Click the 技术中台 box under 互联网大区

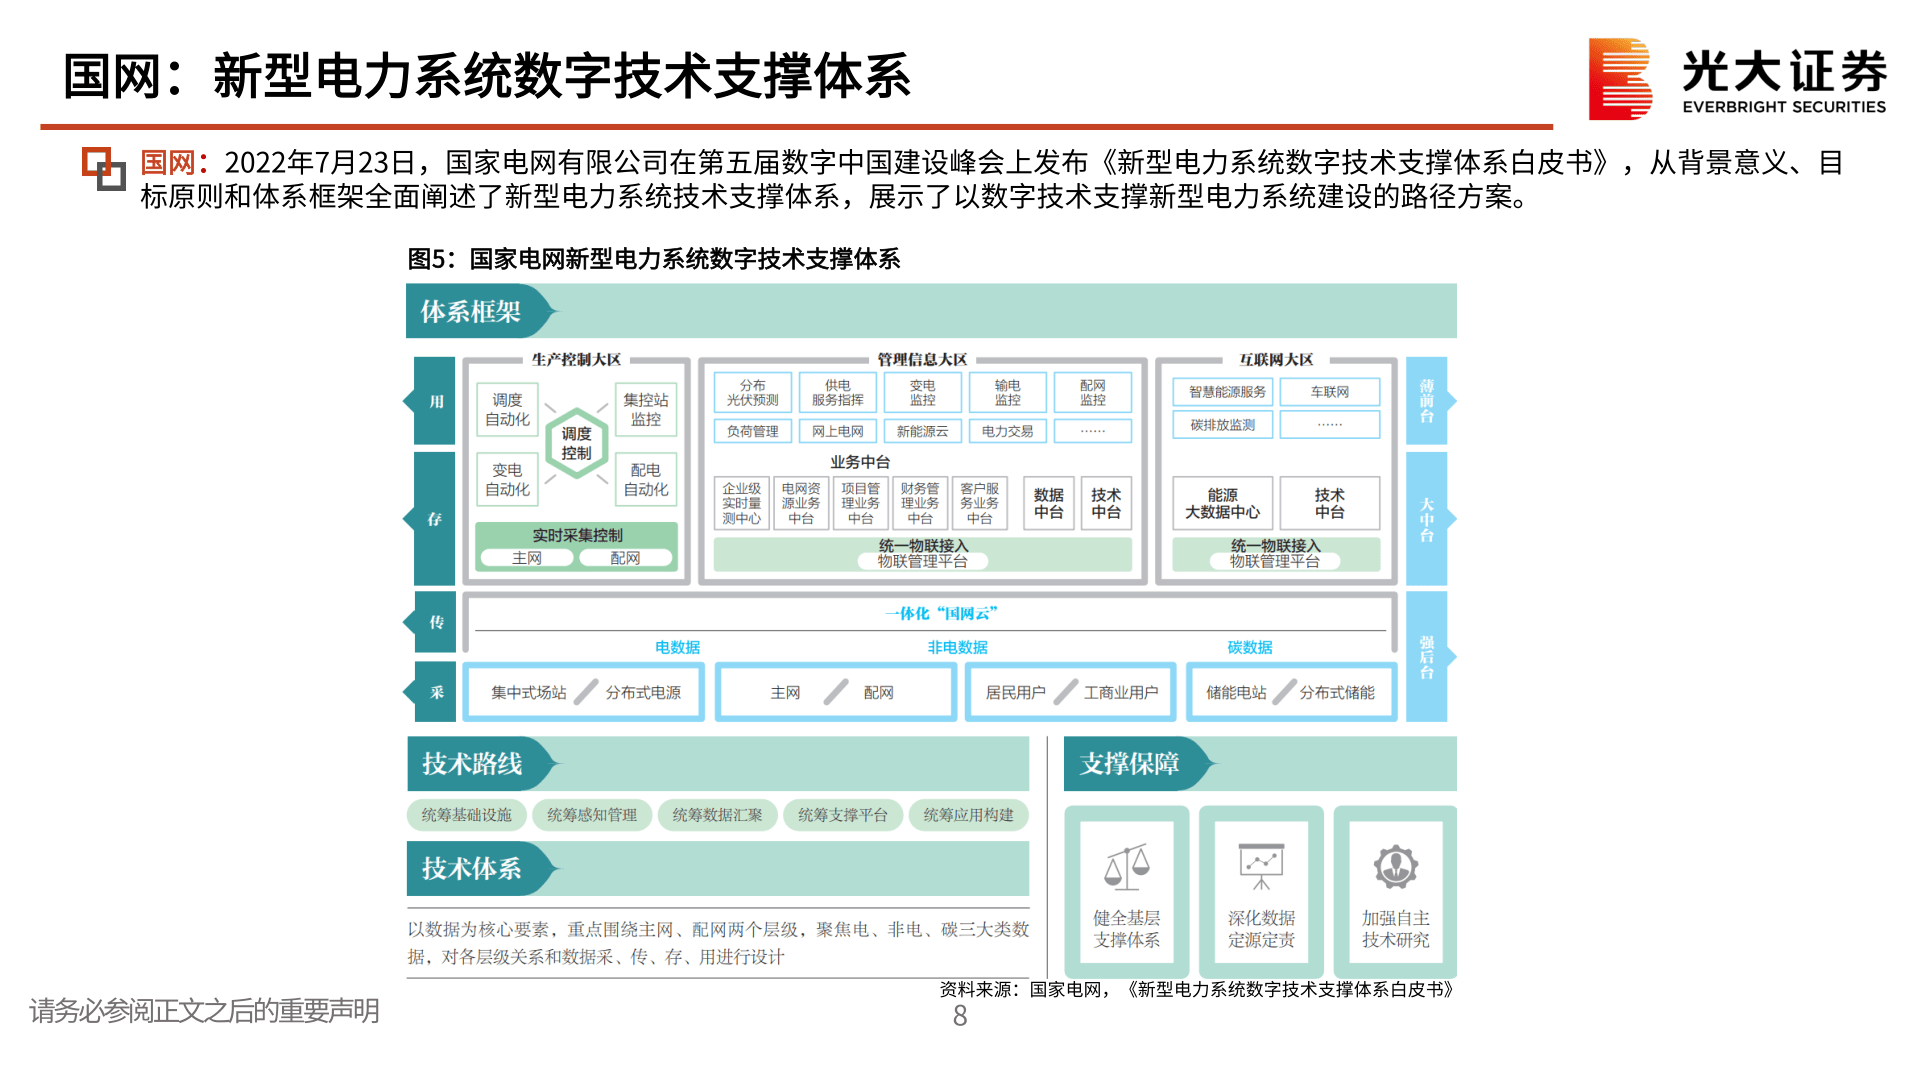[x=1330, y=503]
